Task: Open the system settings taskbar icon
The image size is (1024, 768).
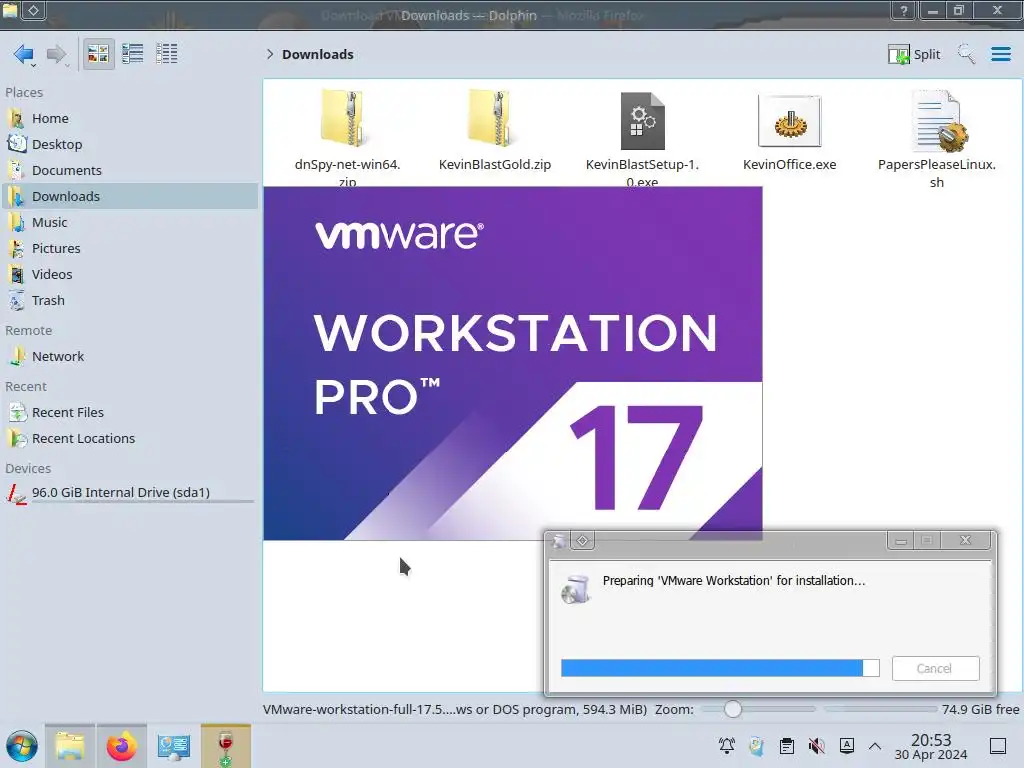Action: coord(173,746)
